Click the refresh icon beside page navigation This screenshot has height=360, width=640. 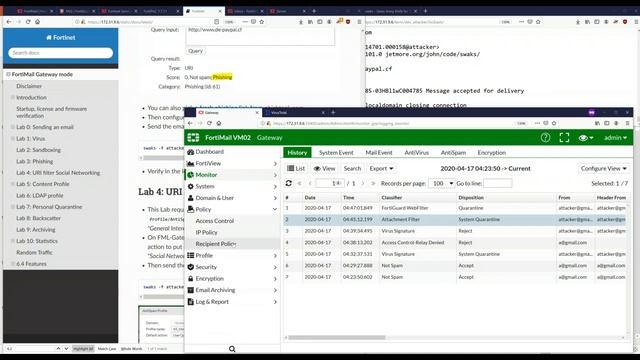pyautogui.click(x=289, y=183)
